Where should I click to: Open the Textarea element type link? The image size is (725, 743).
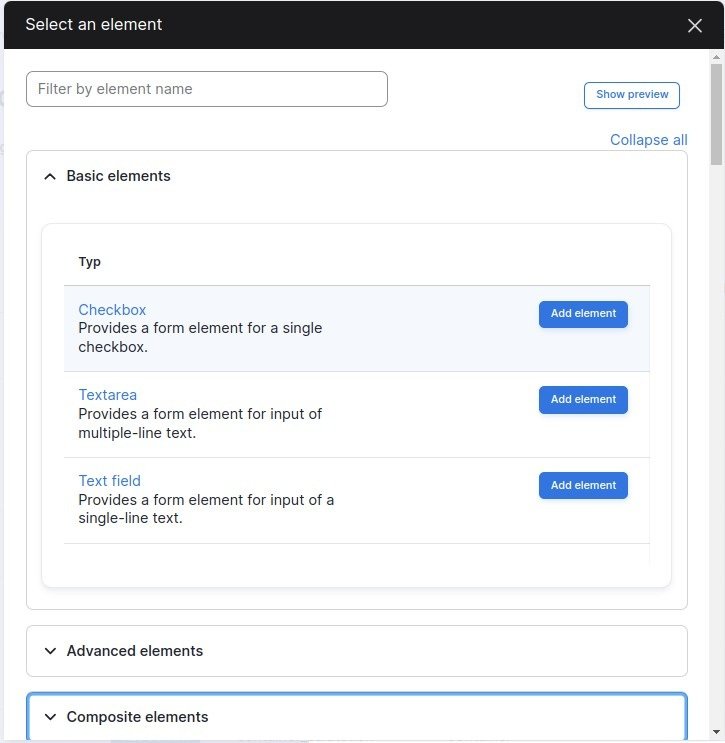[x=108, y=395]
